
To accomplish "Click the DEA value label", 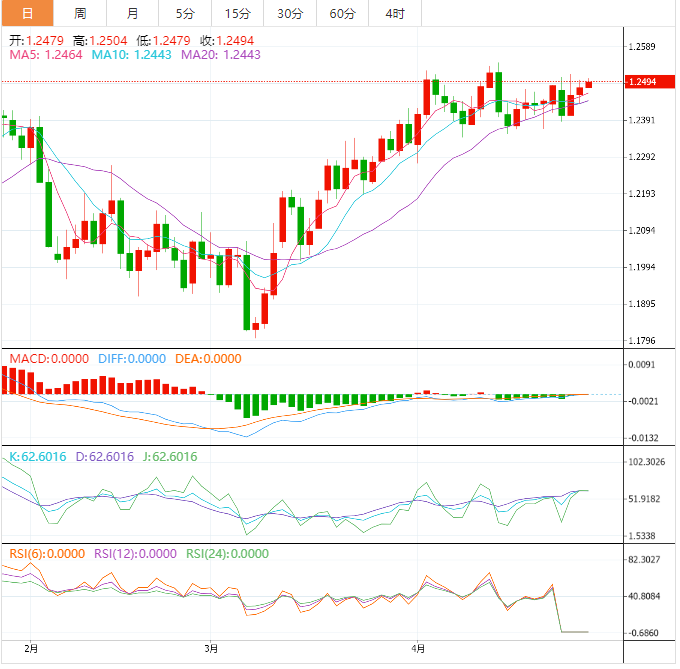I will coord(208,358).
